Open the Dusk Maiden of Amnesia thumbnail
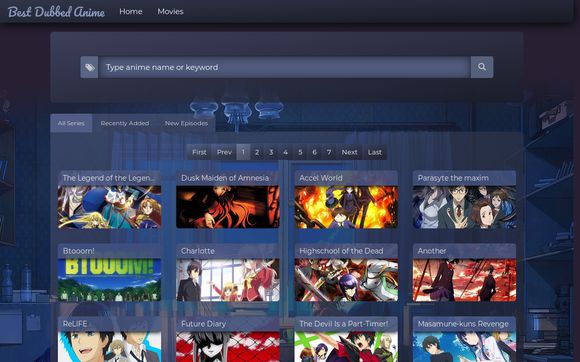The image size is (580, 362). click(227, 207)
